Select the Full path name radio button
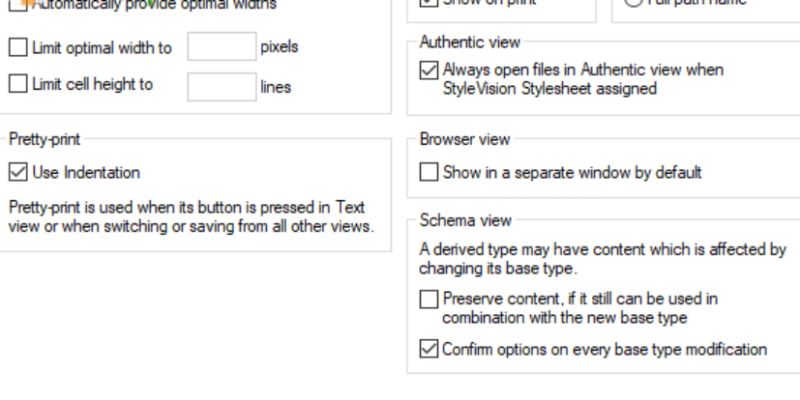Viewport: 800px width, 400px height. pos(633,3)
